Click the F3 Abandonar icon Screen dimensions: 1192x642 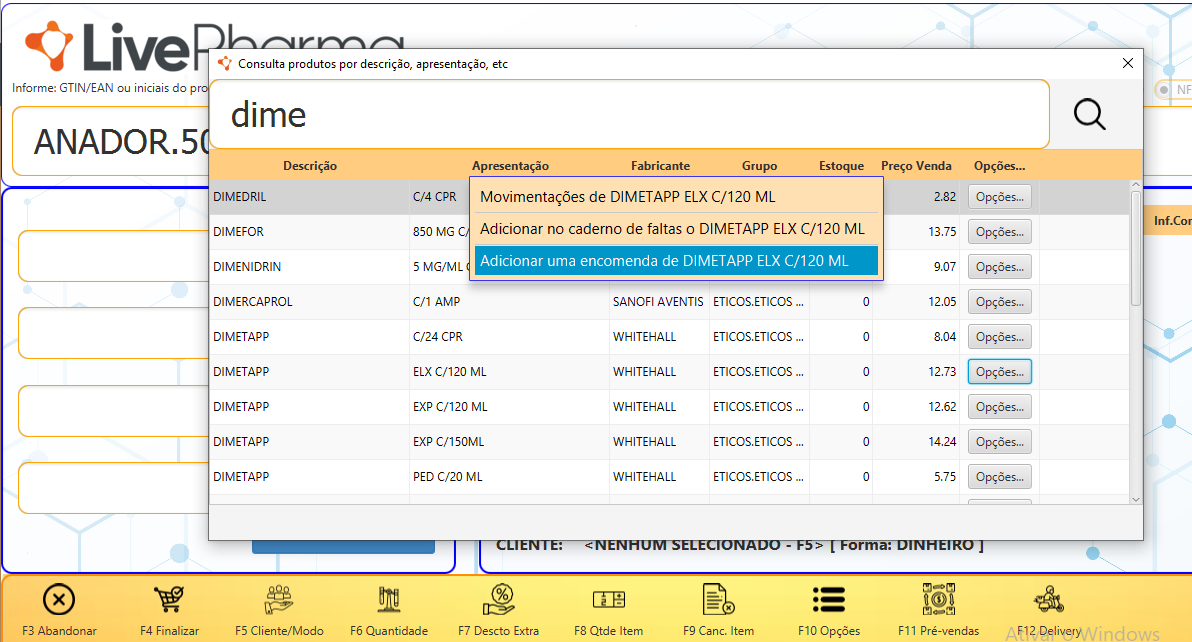(59, 600)
